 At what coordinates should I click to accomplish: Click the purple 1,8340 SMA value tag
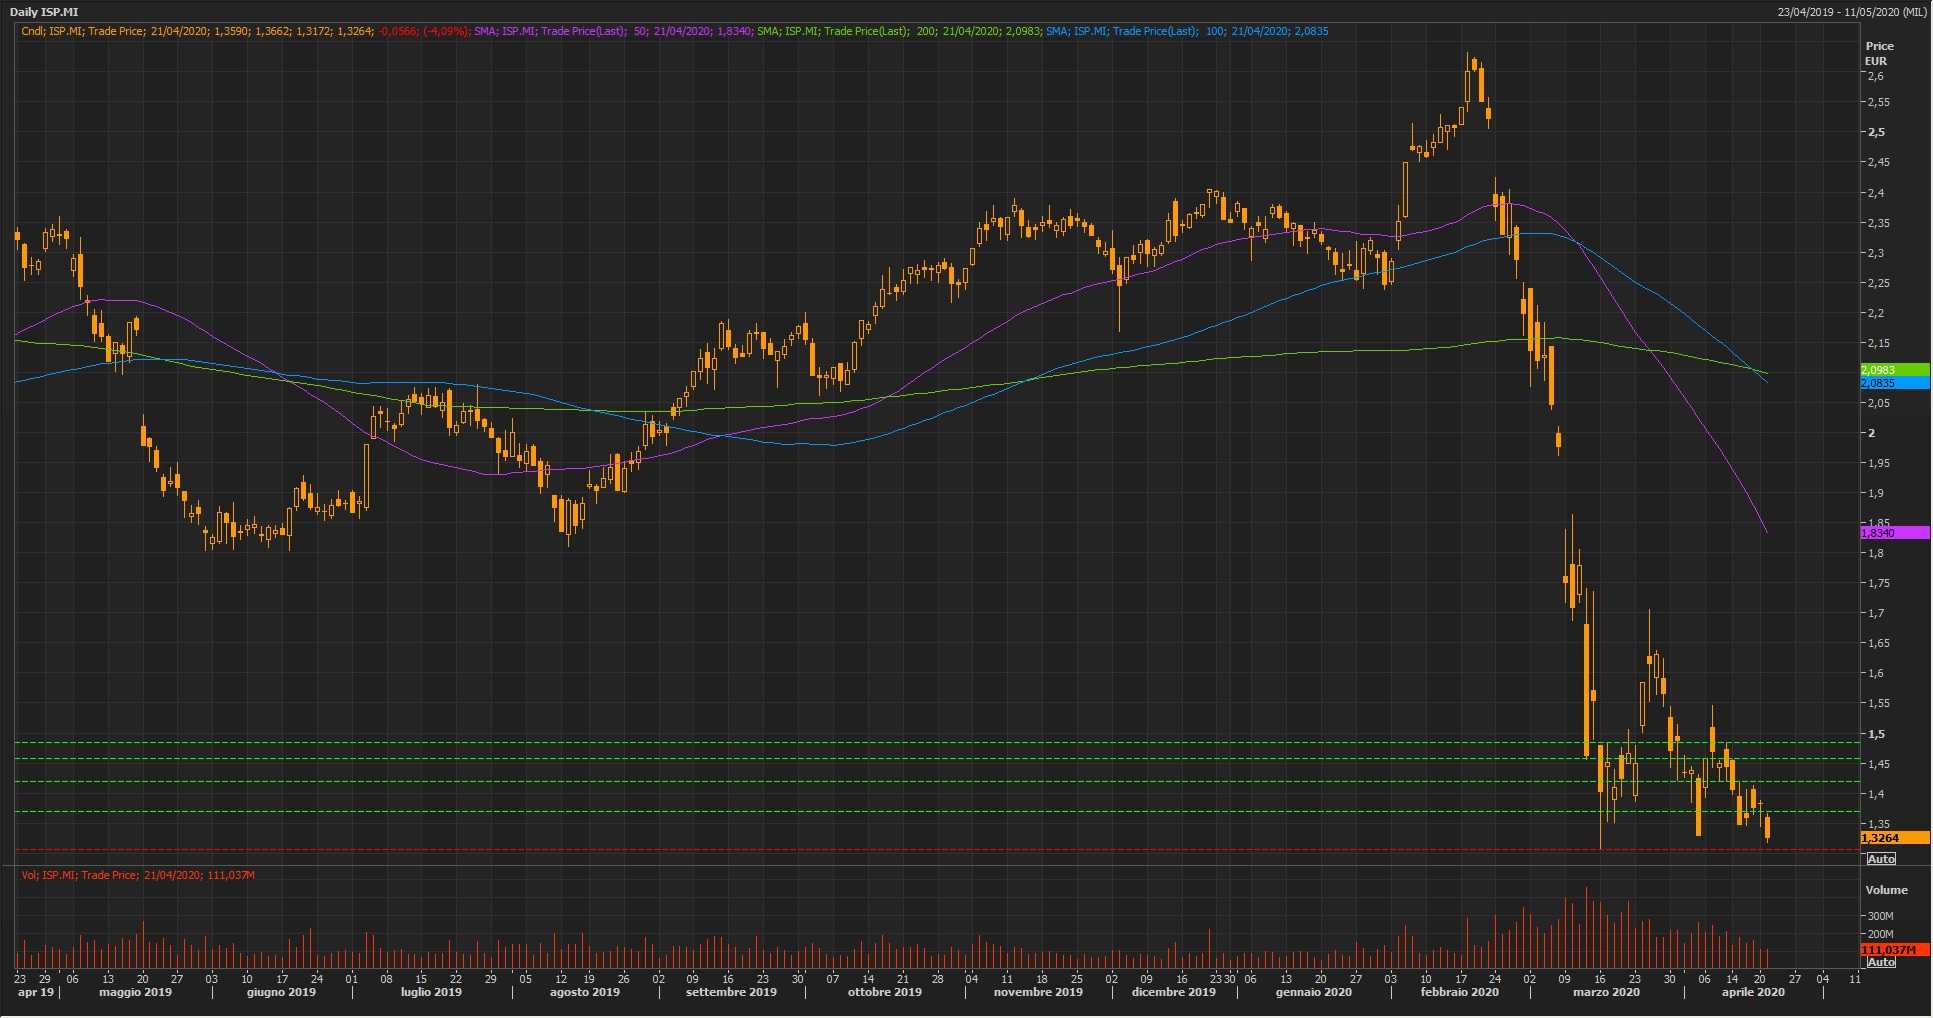(1893, 533)
